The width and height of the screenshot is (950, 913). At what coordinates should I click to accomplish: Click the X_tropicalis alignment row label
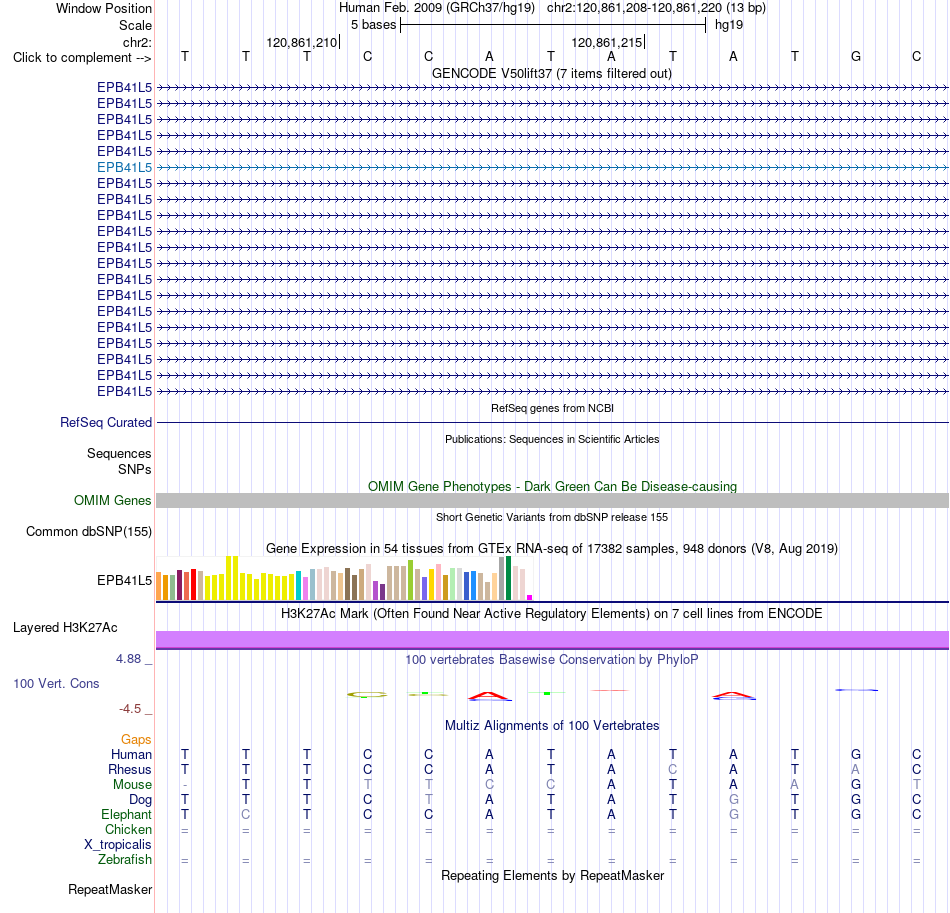pyautogui.click(x=118, y=845)
